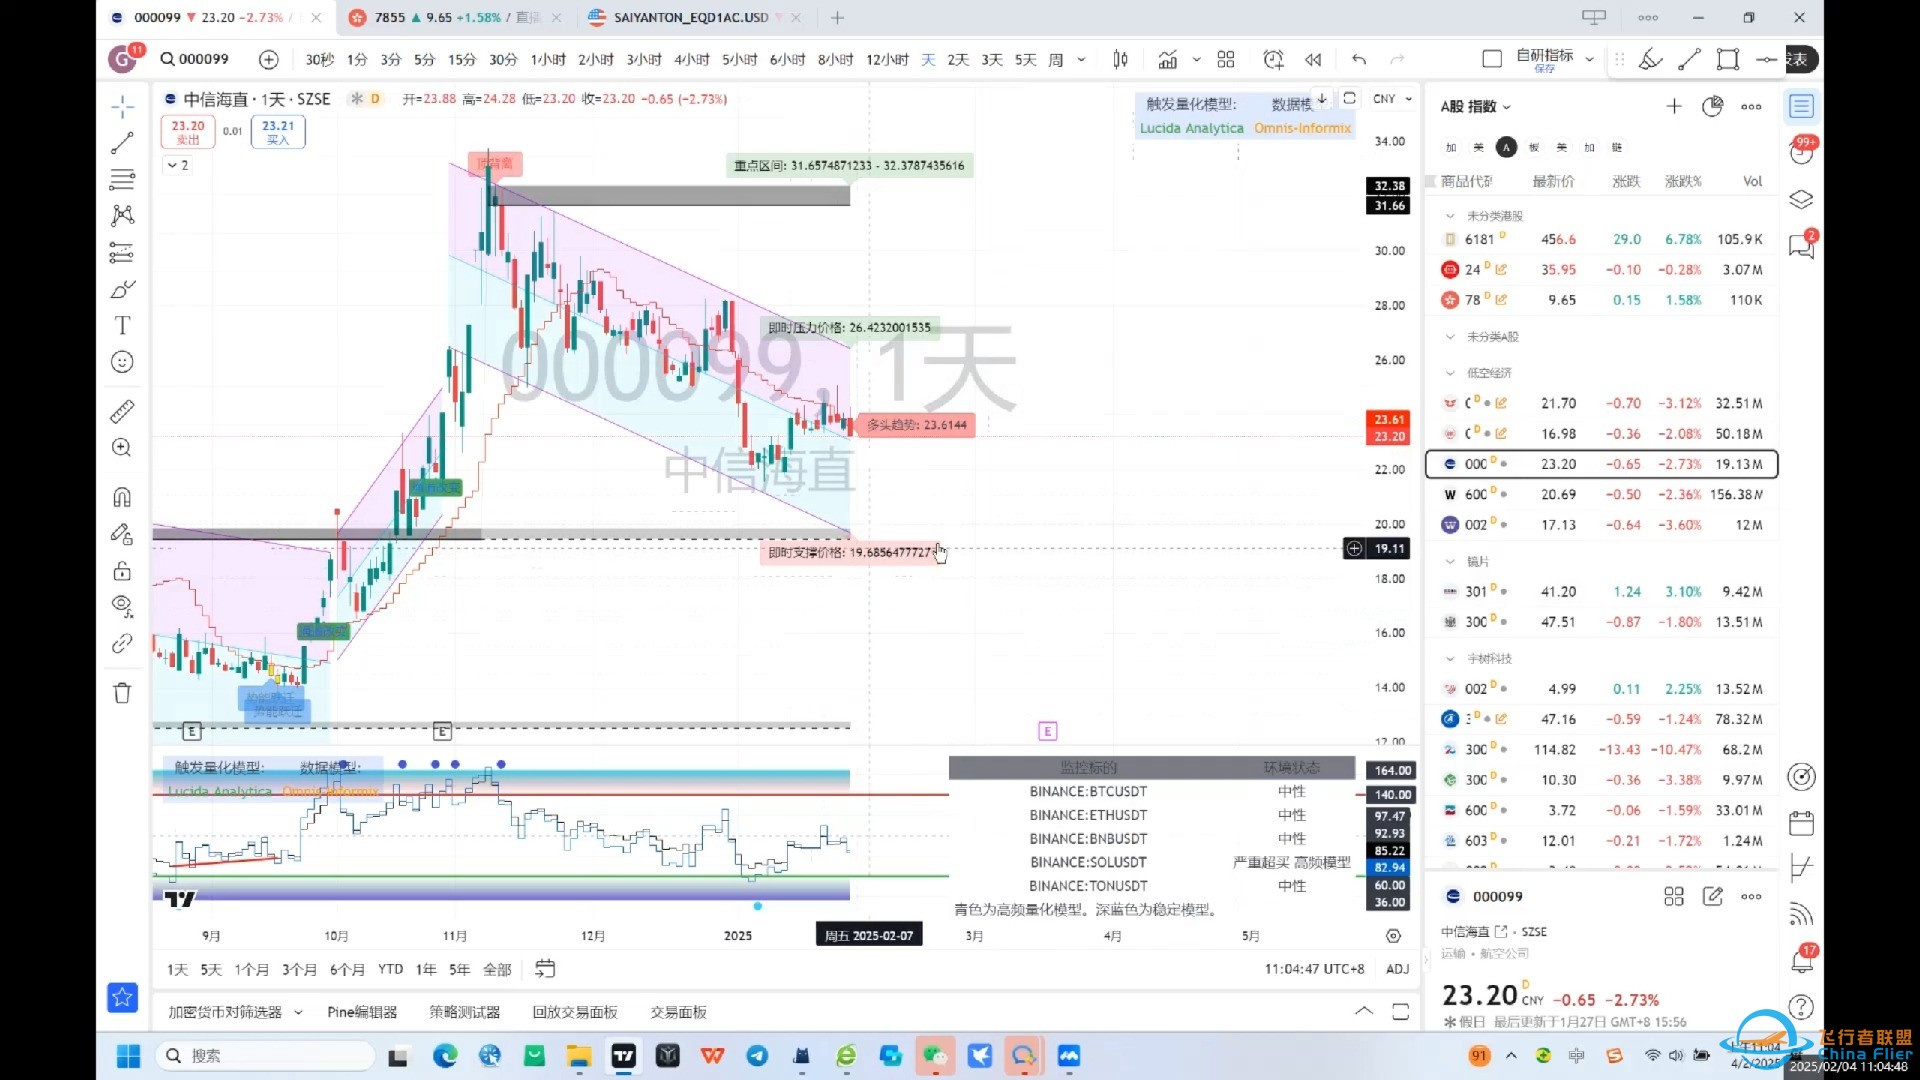
Task: Open the pattern drawing tools
Action: (122, 215)
